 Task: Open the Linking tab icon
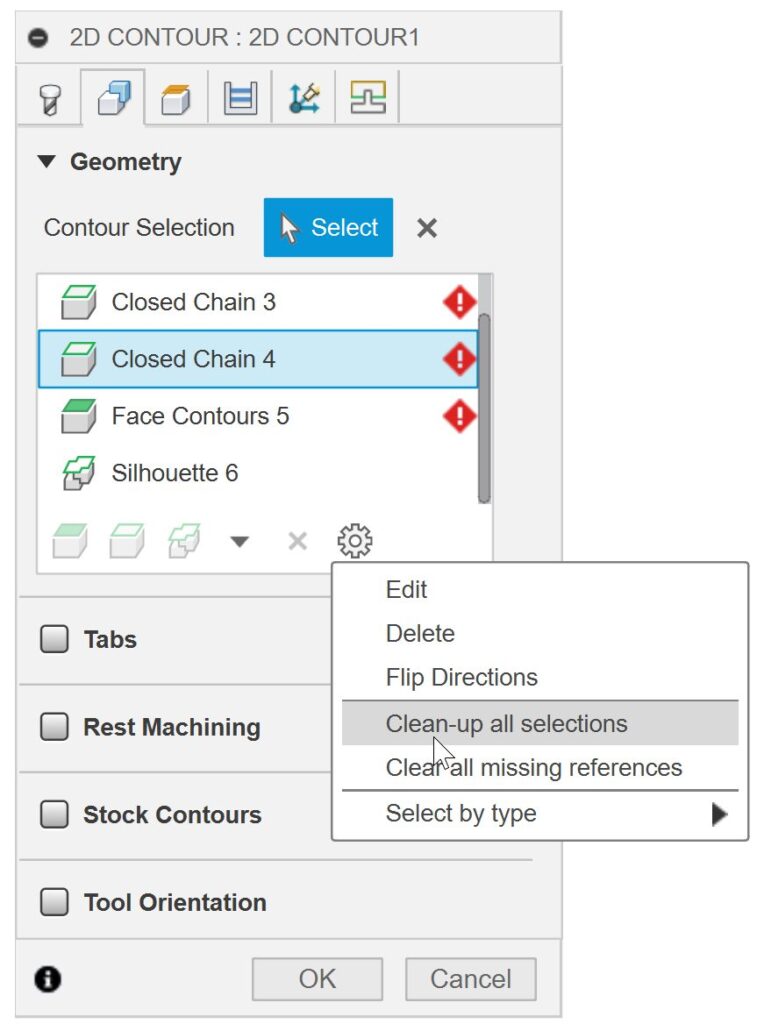(367, 99)
